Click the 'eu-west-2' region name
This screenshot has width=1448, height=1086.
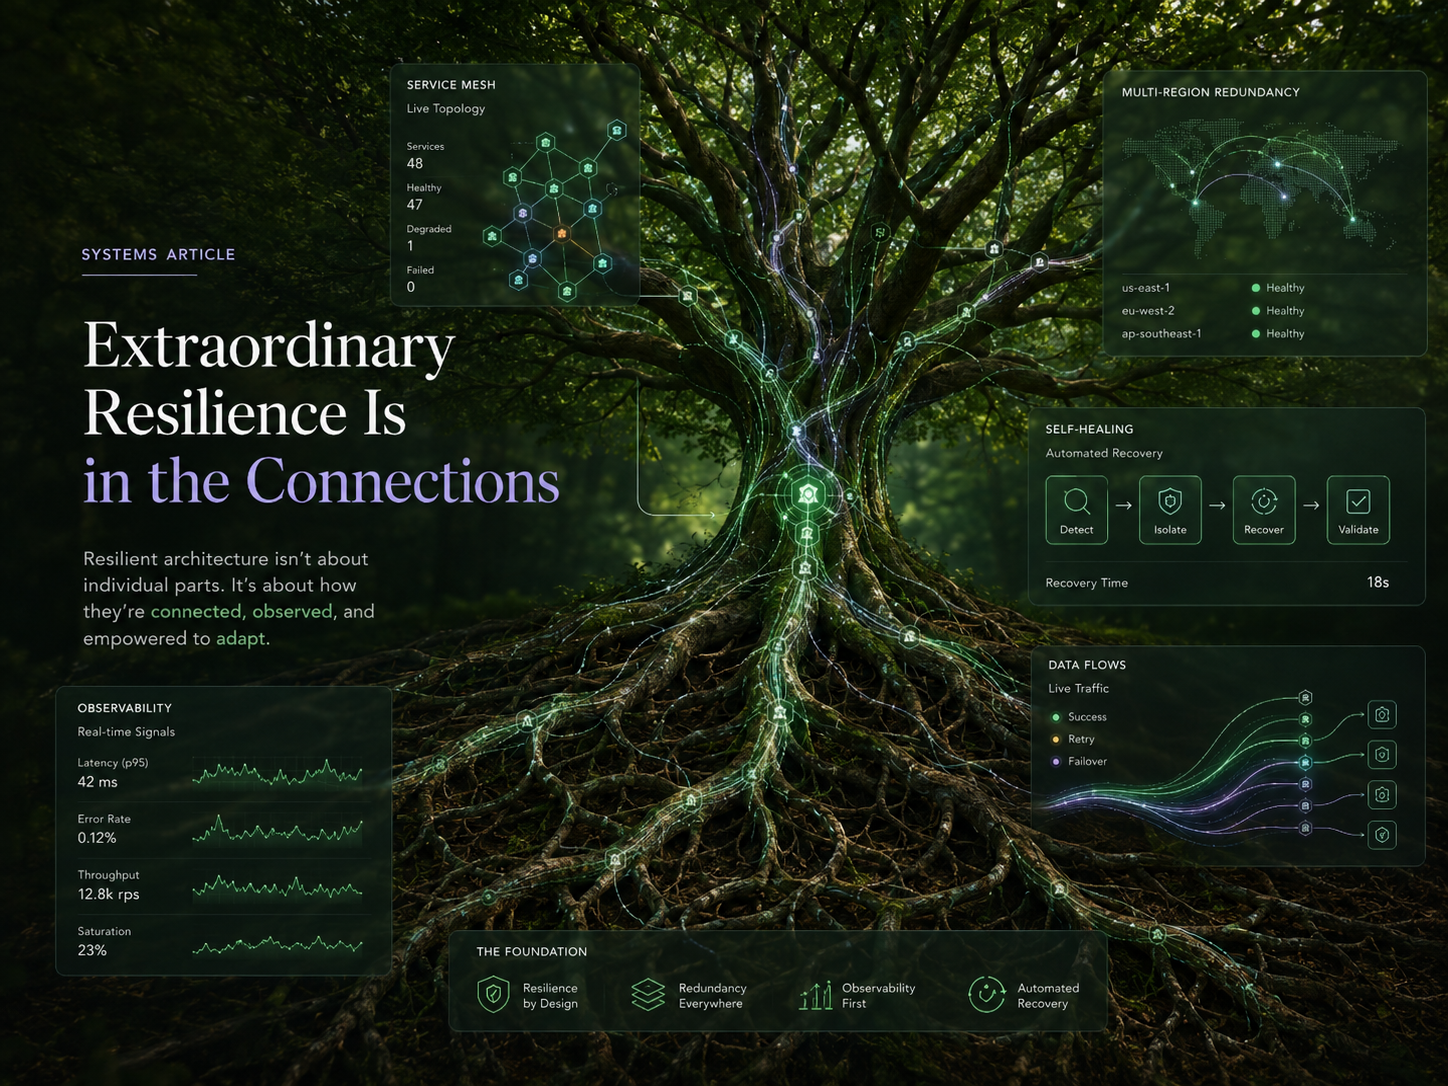click(x=1148, y=311)
